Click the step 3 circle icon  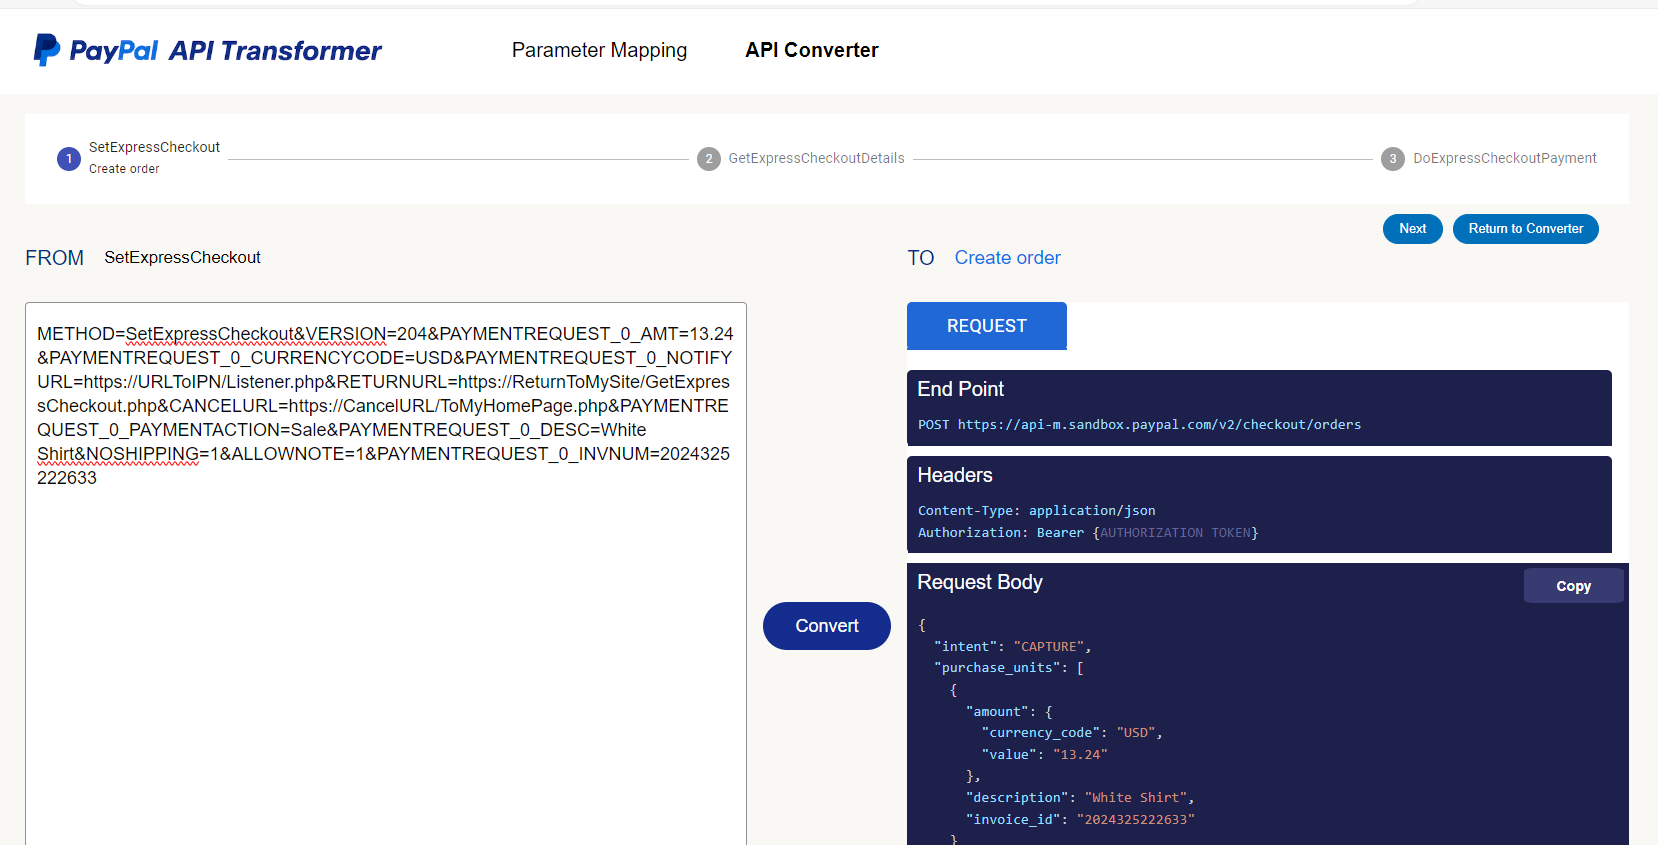(1393, 159)
